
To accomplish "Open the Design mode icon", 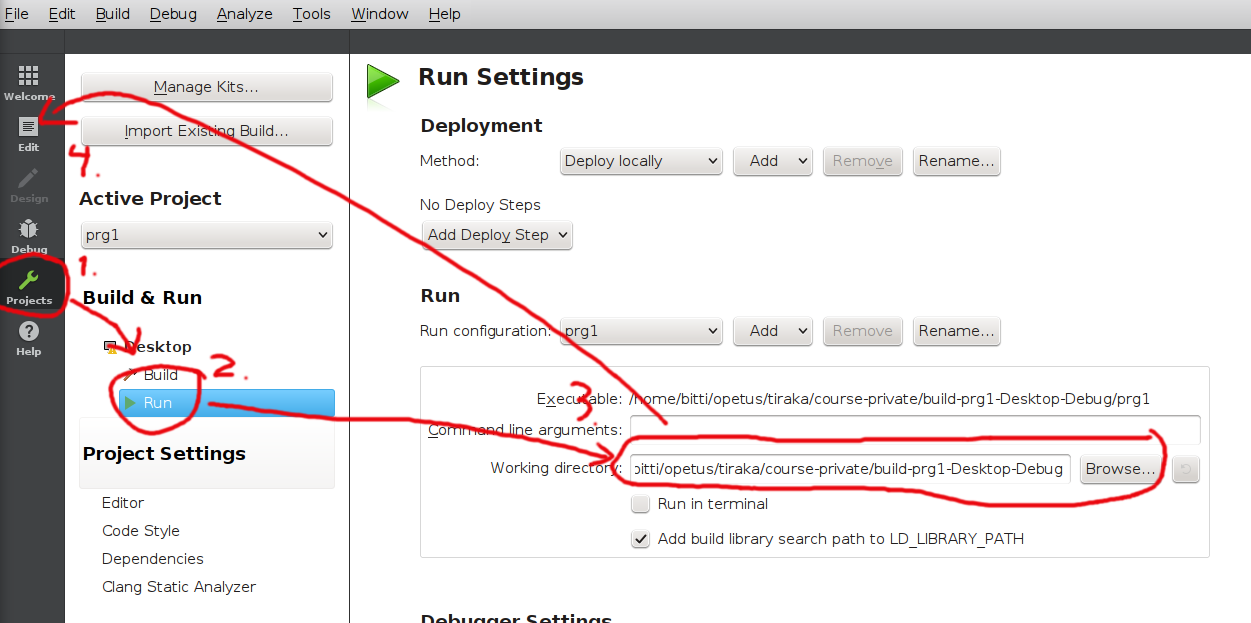I will click(x=29, y=184).
